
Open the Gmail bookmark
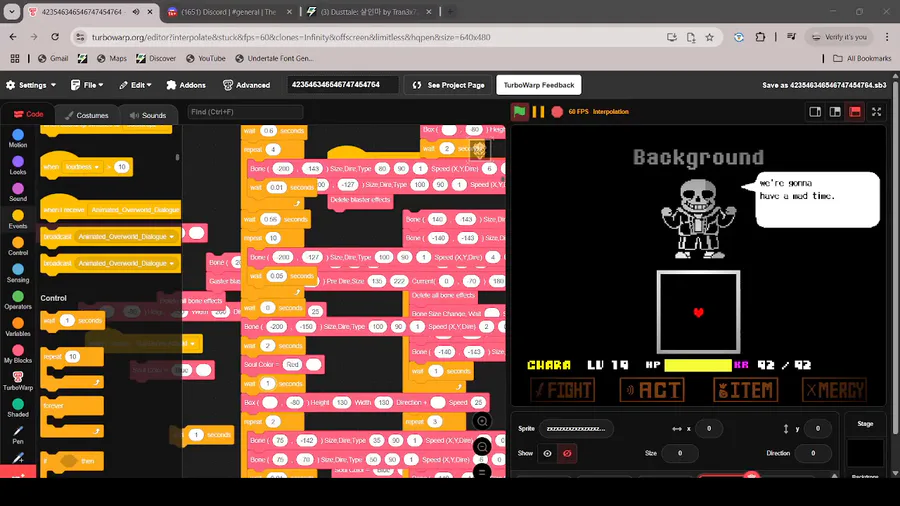[53, 59]
